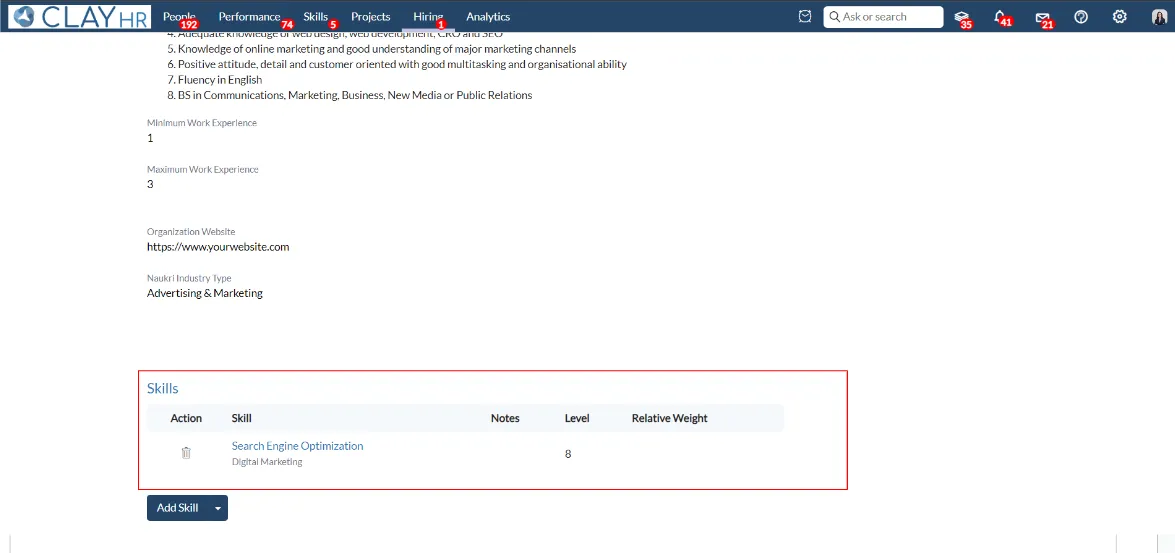Click the ClayHR logo
The height and width of the screenshot is (553, 1175).
coord(80,16)
